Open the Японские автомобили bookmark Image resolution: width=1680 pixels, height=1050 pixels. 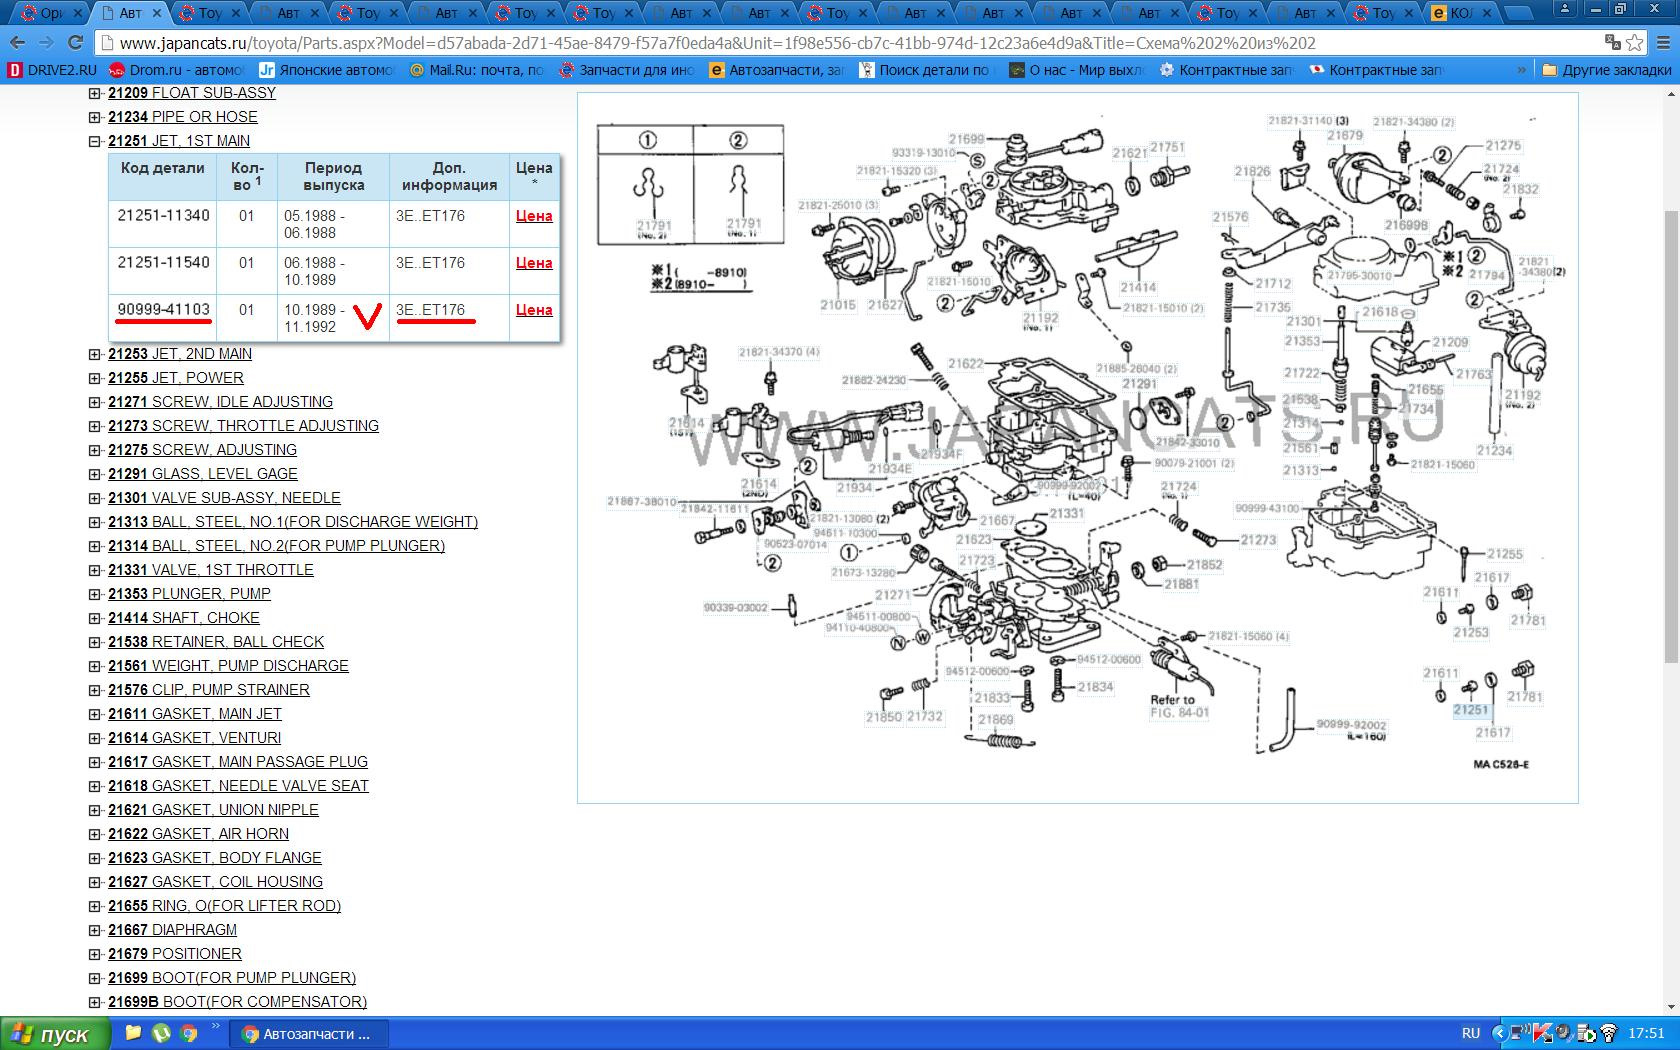327,70
